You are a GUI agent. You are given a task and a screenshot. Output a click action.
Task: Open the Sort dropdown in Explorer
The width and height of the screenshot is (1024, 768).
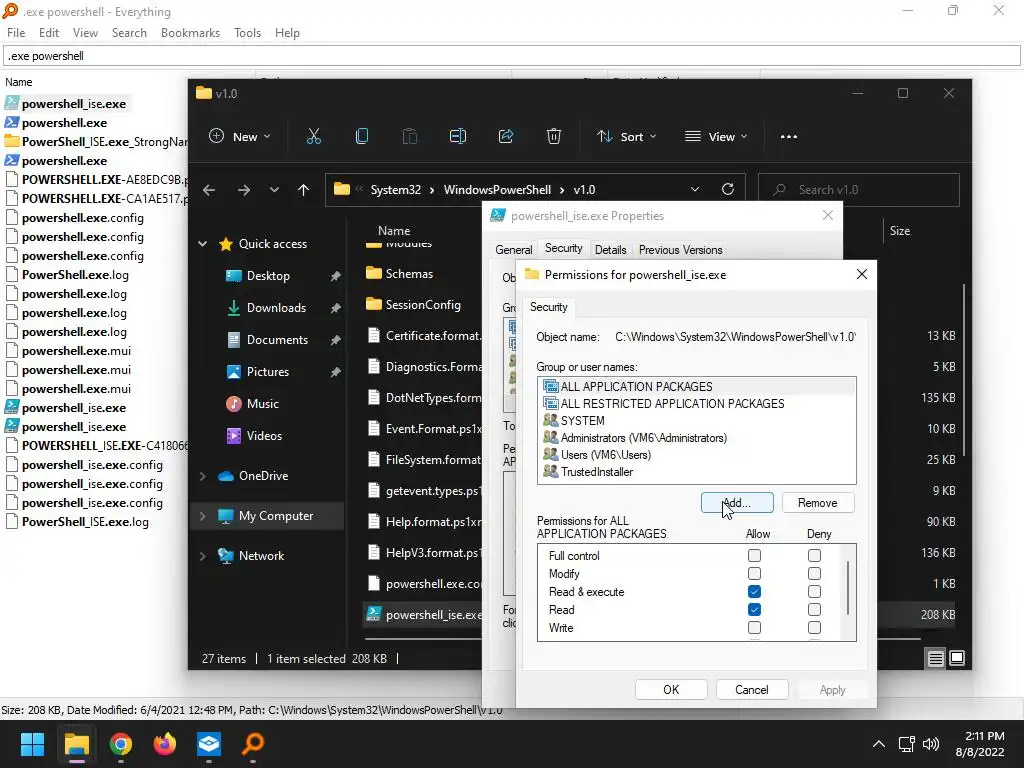tap(626, 136)
